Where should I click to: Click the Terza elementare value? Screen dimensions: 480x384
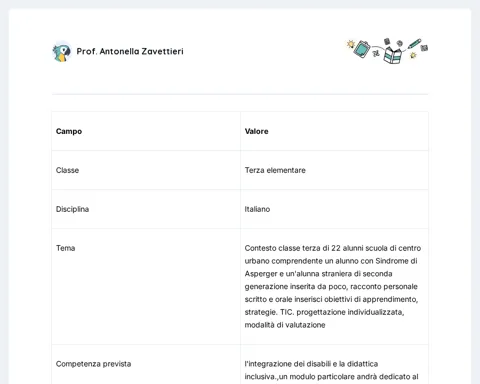[275, 170]
